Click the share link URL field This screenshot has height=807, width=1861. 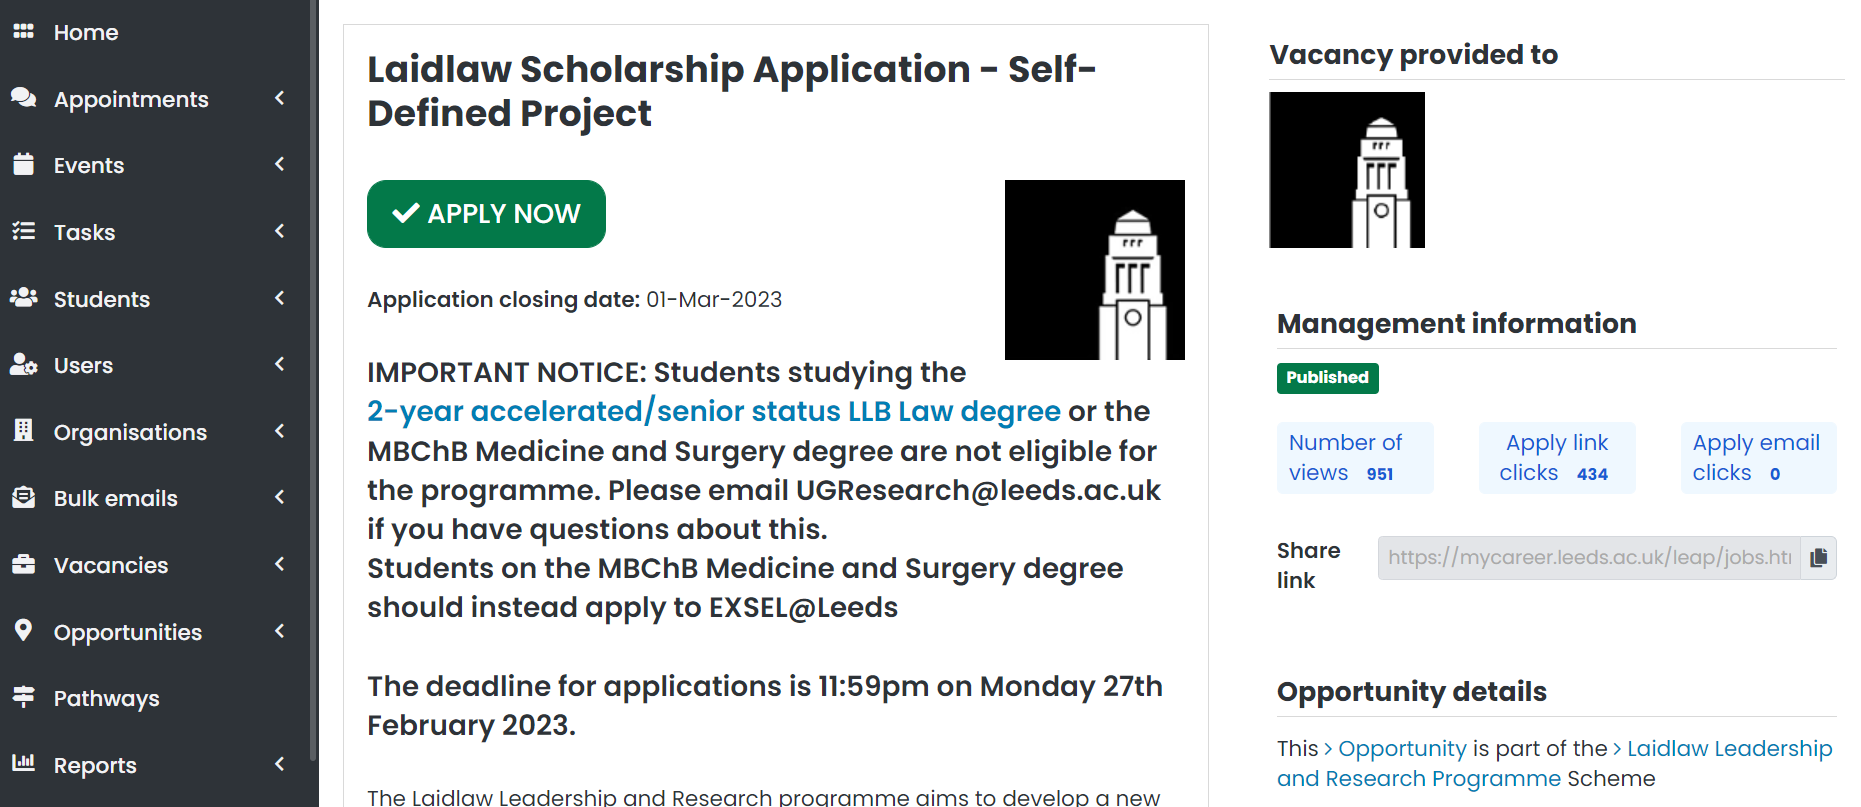1589,558
